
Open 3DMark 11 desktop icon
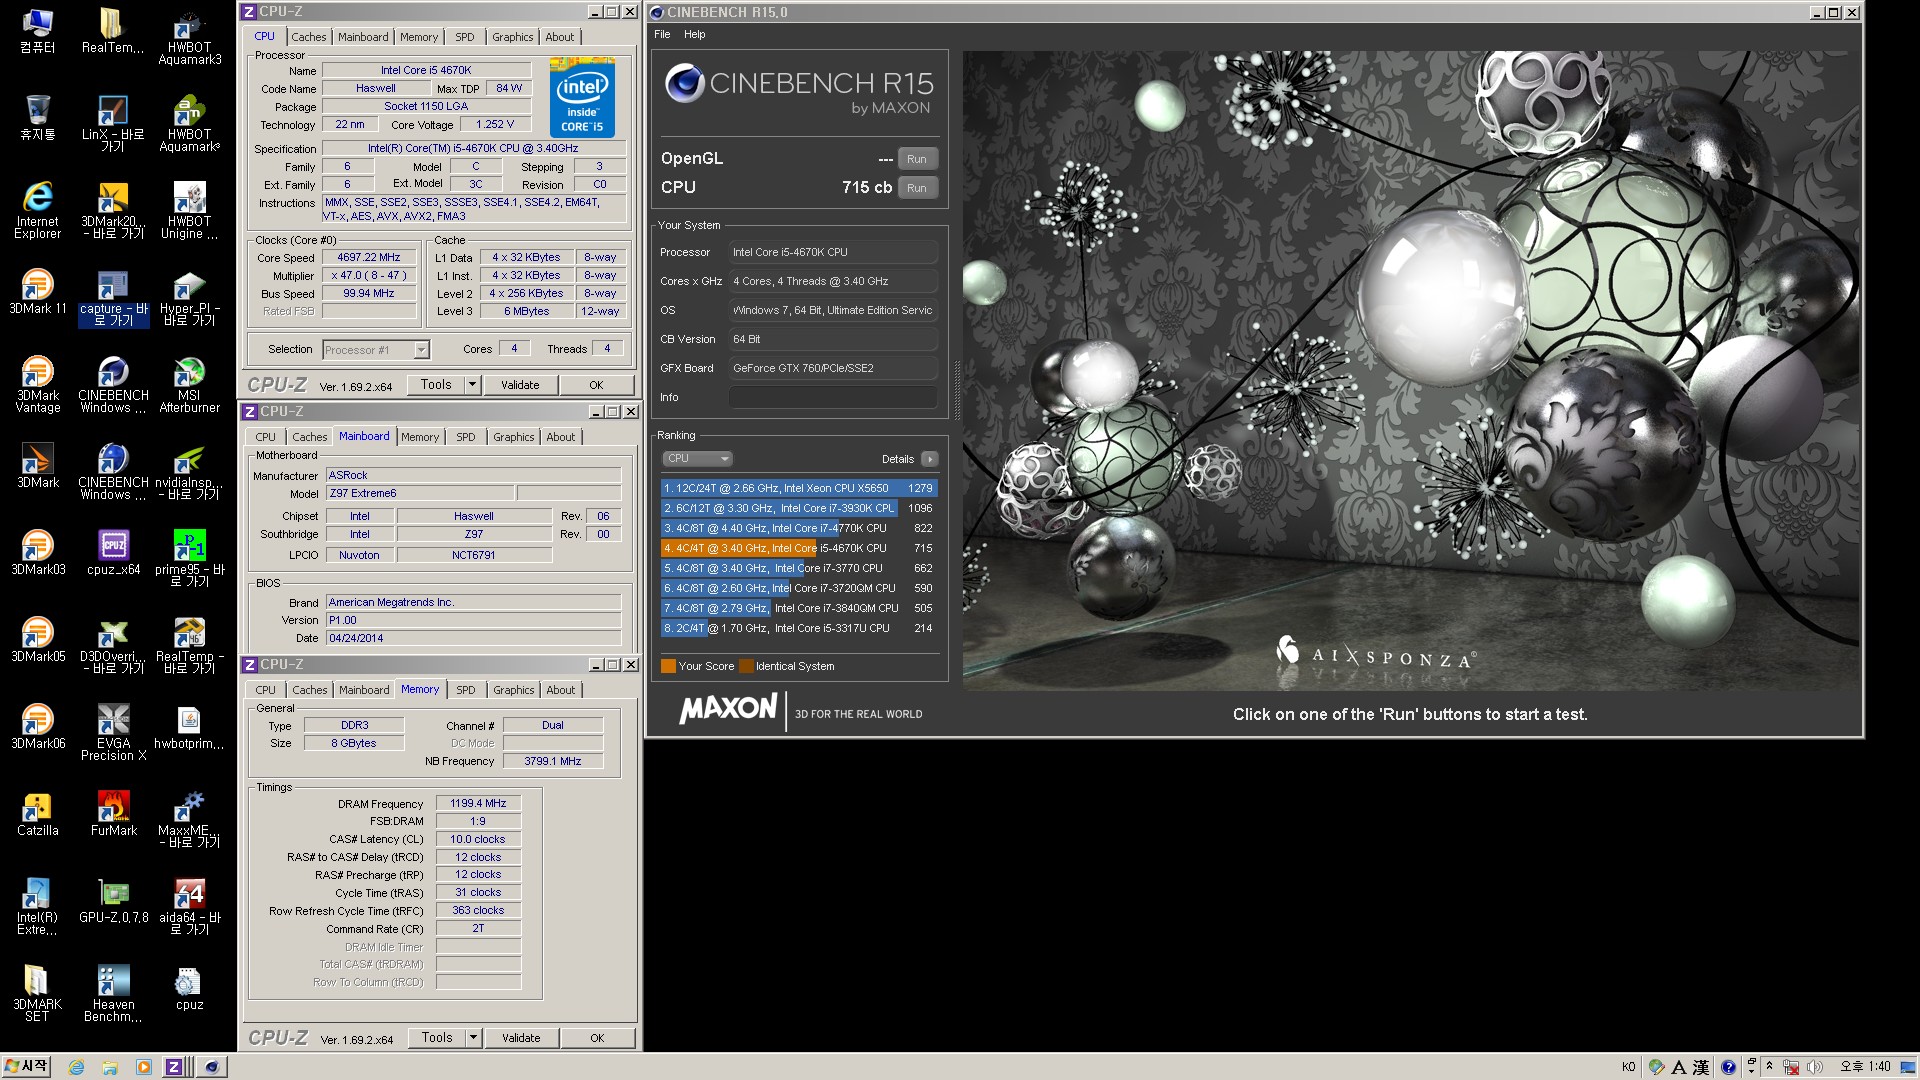pyautogui.click(x=38, y=292)
